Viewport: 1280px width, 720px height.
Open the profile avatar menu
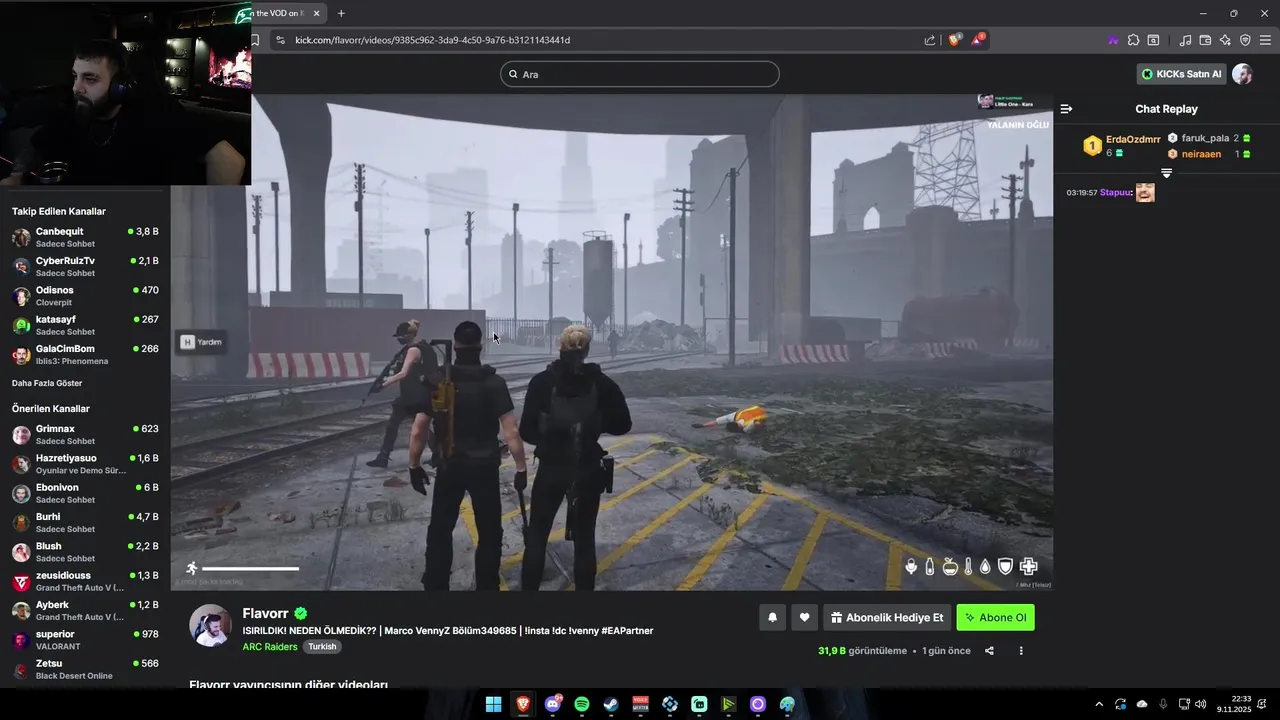click(x=1242, y=74)
